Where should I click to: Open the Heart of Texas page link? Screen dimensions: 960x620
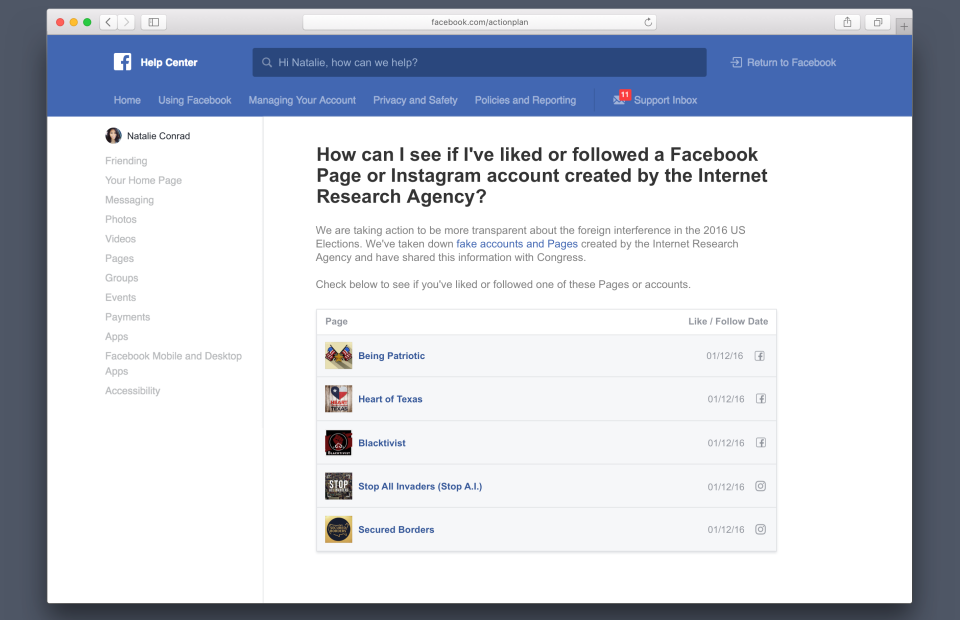[x=390, y=399]
